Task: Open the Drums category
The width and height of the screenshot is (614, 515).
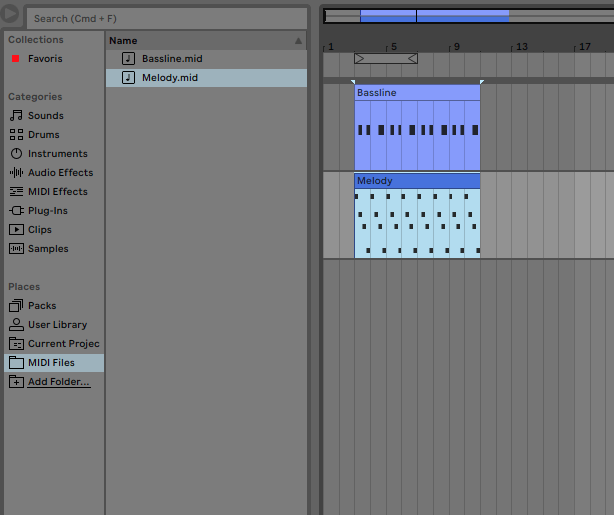Action: (x=43, y=135)
